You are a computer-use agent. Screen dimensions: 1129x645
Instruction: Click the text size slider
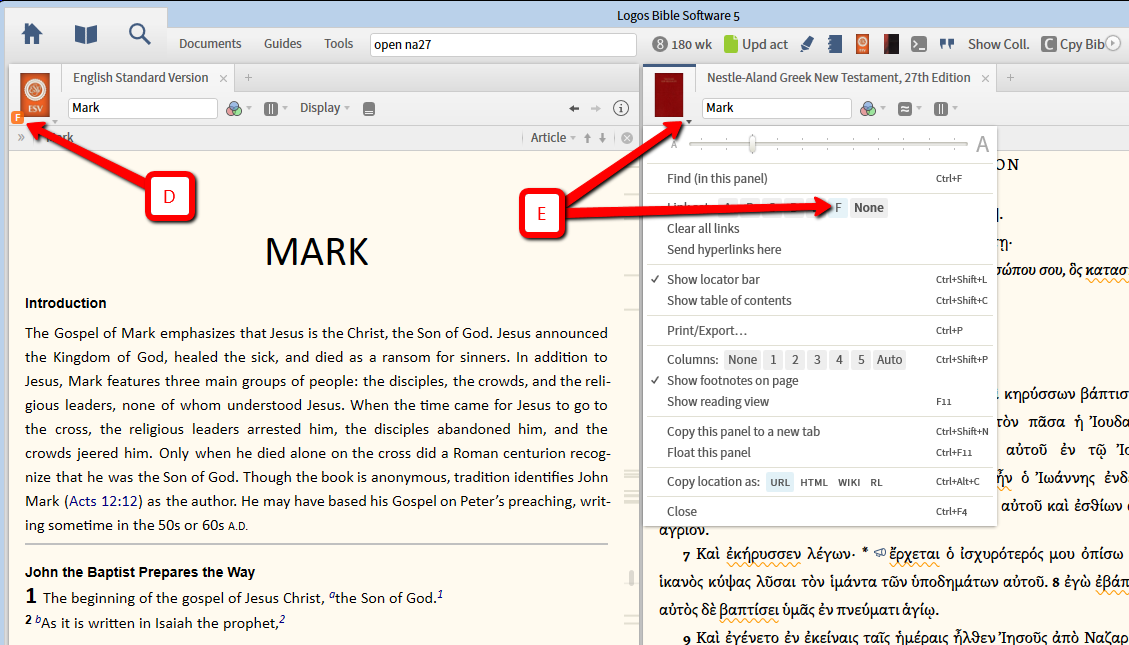tap(828, 144)
